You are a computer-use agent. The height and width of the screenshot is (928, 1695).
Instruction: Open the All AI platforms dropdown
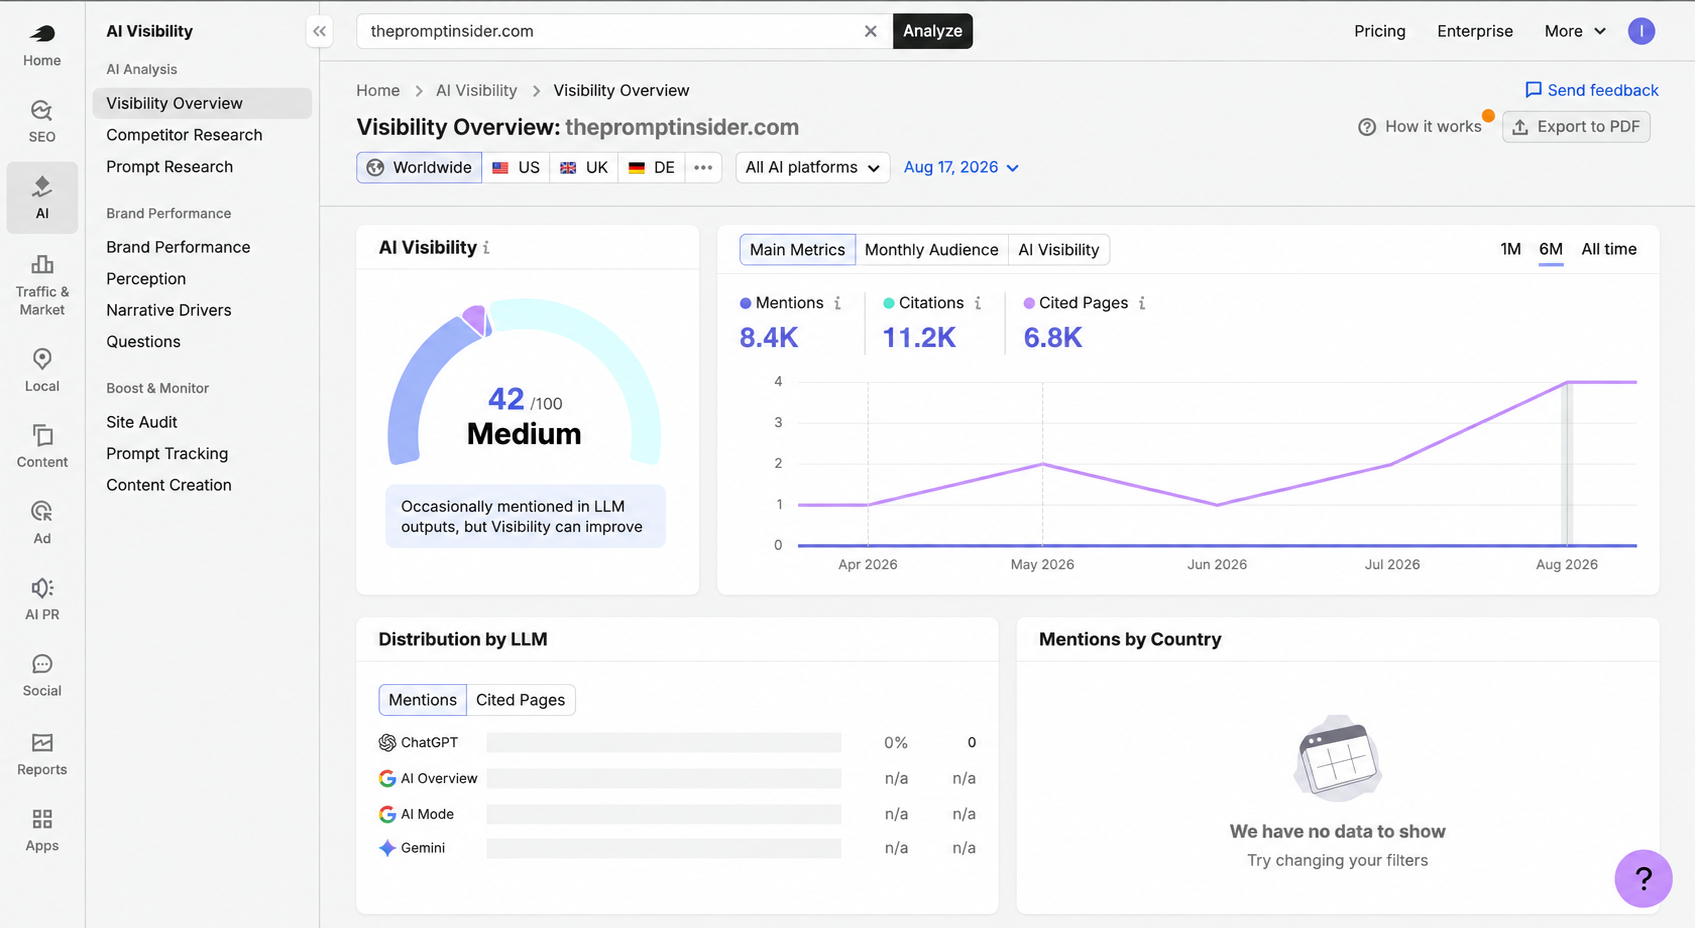813,167
